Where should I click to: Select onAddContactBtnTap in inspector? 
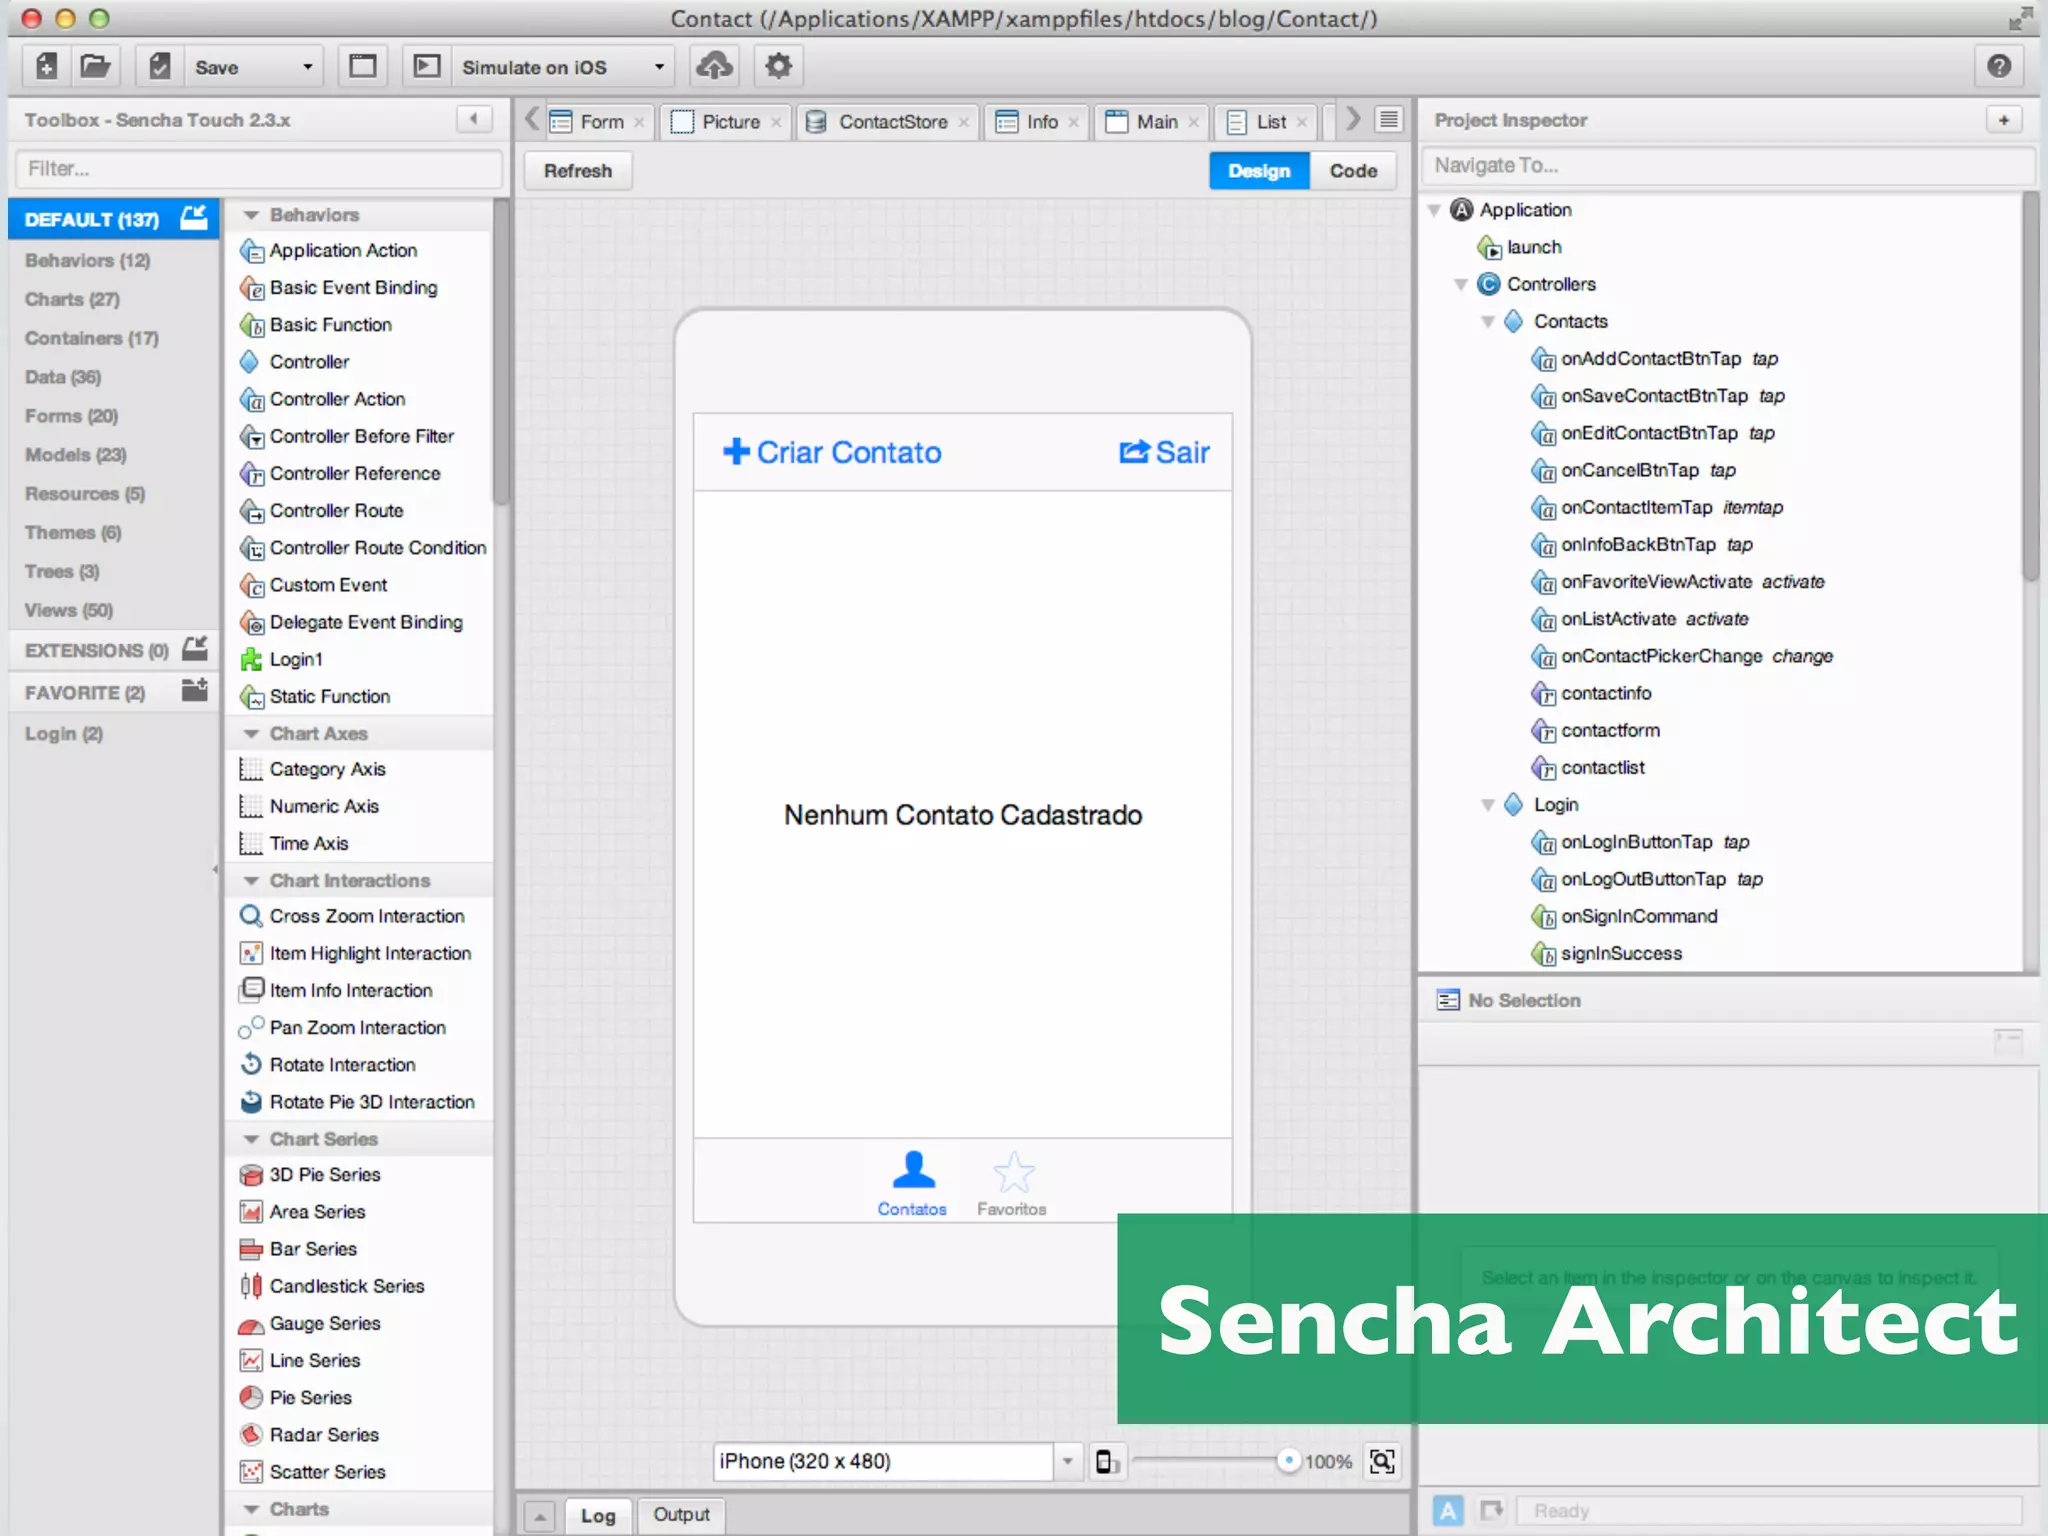[x=1654, y=359]
